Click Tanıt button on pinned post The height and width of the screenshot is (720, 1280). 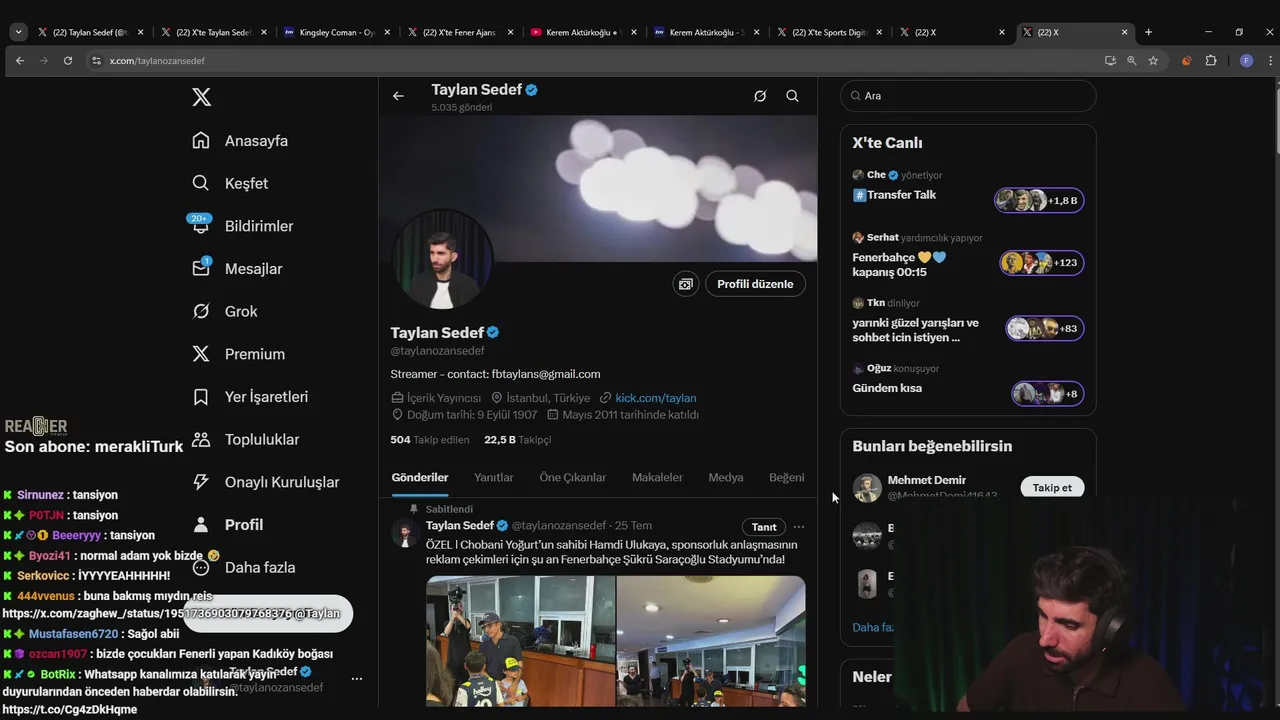[764, 527]
